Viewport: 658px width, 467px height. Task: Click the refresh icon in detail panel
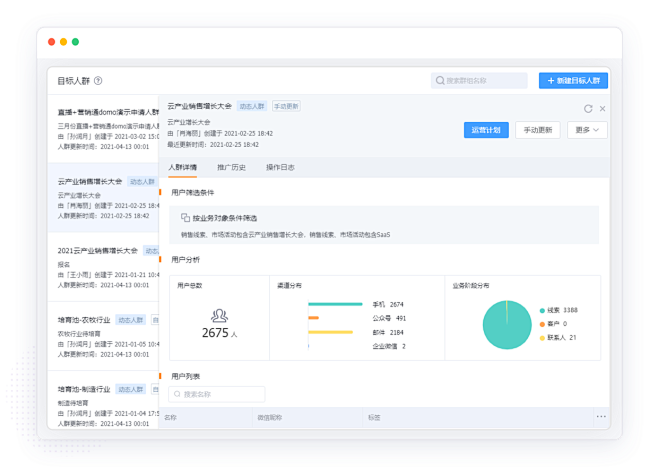click(588, 108)
